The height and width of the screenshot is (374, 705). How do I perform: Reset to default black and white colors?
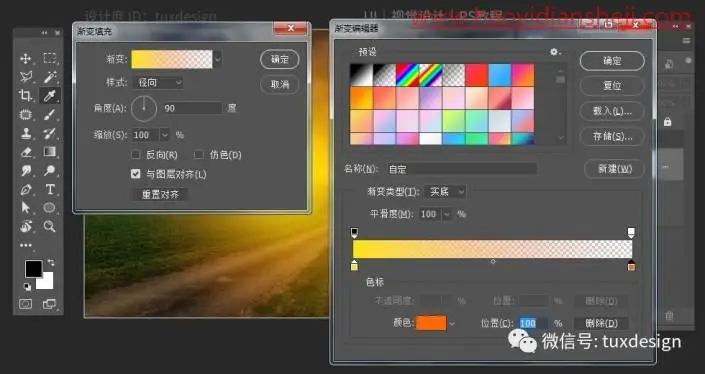[x=27, y=287]
